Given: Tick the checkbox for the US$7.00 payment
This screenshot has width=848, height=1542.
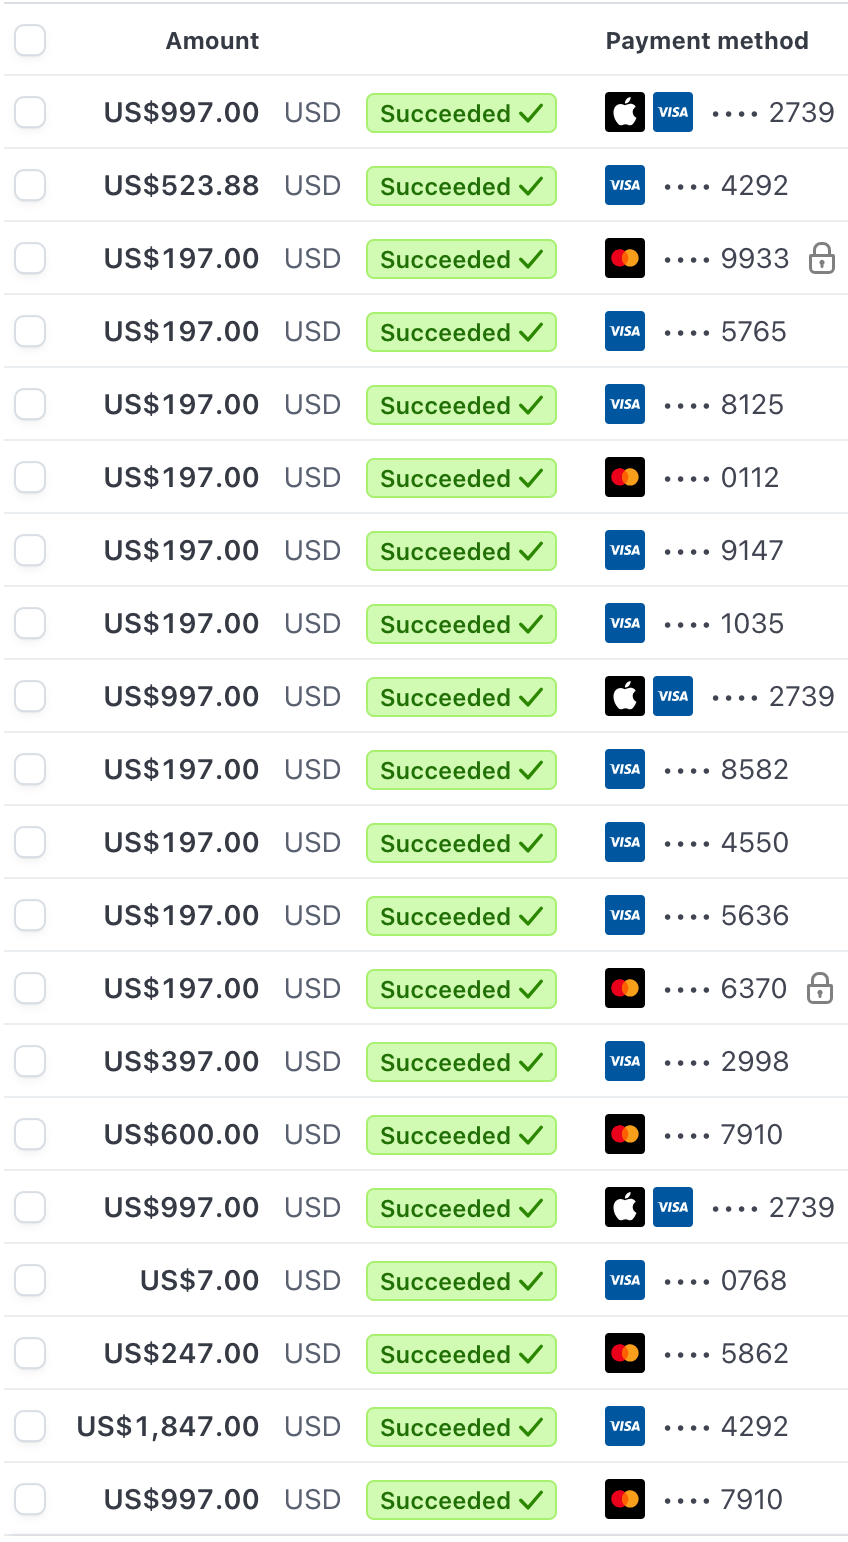Looking at the screenshot, I should [30, 1281].
